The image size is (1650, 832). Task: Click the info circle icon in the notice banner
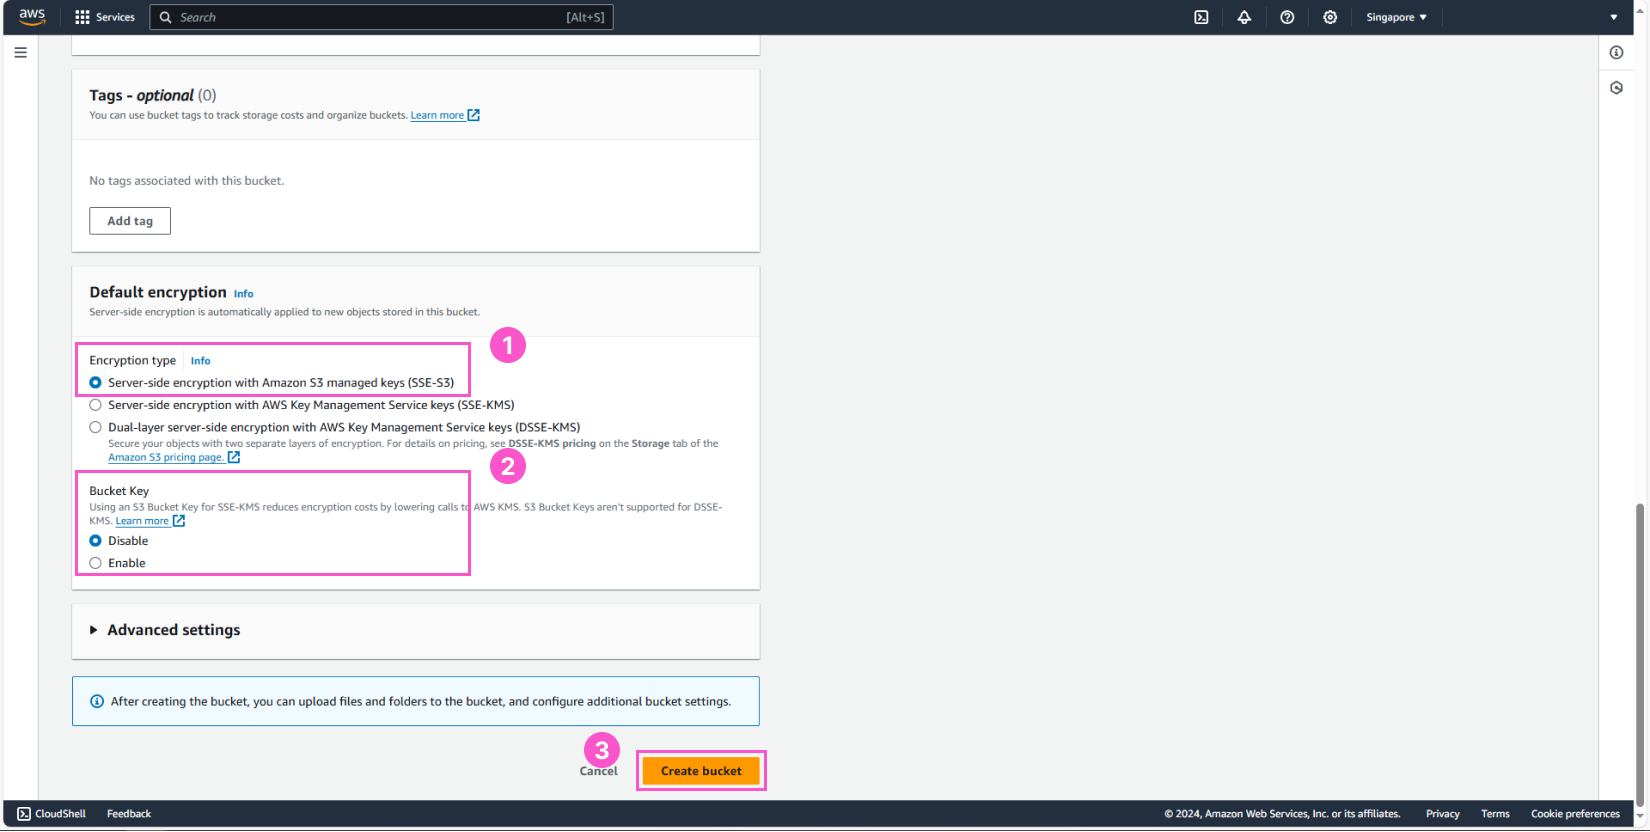coord(97,701)
